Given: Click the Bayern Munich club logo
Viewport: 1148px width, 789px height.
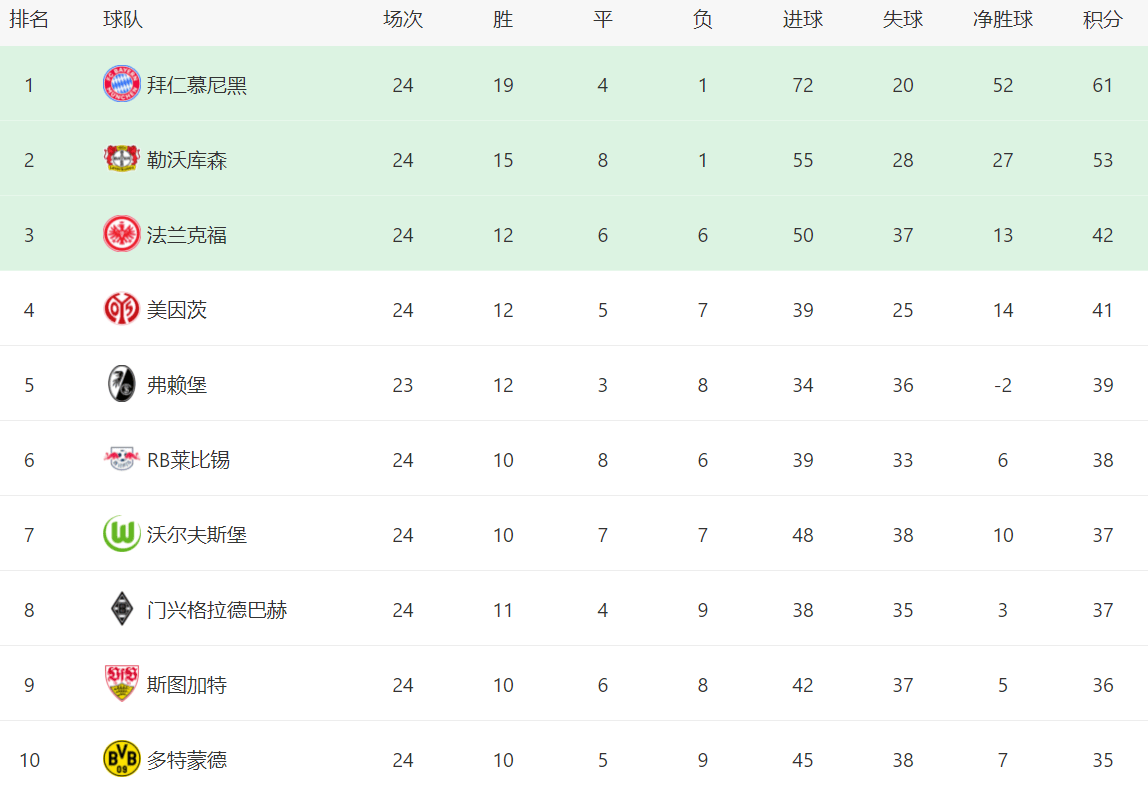Looking at the screenshot, I should coord(122,83).
